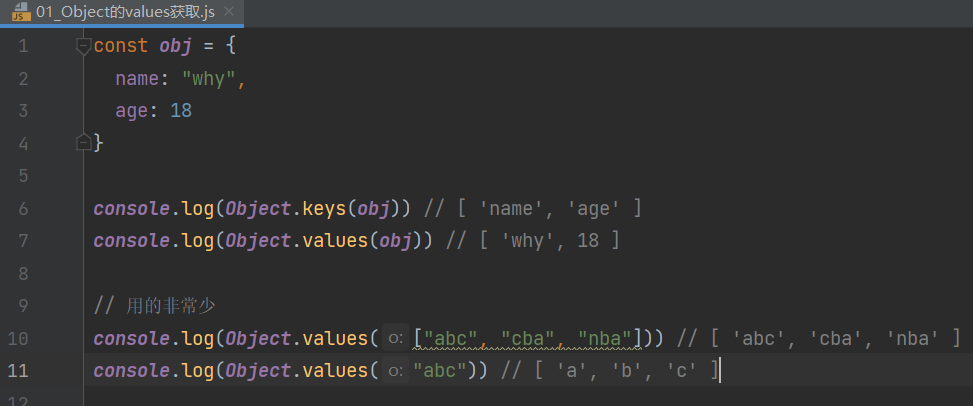Click the 'name' property on line 2

137,78
